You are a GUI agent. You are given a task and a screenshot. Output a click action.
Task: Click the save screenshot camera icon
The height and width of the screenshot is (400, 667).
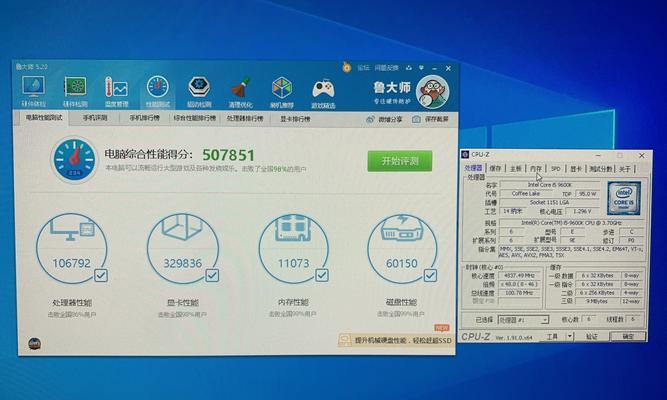(416, 120)
